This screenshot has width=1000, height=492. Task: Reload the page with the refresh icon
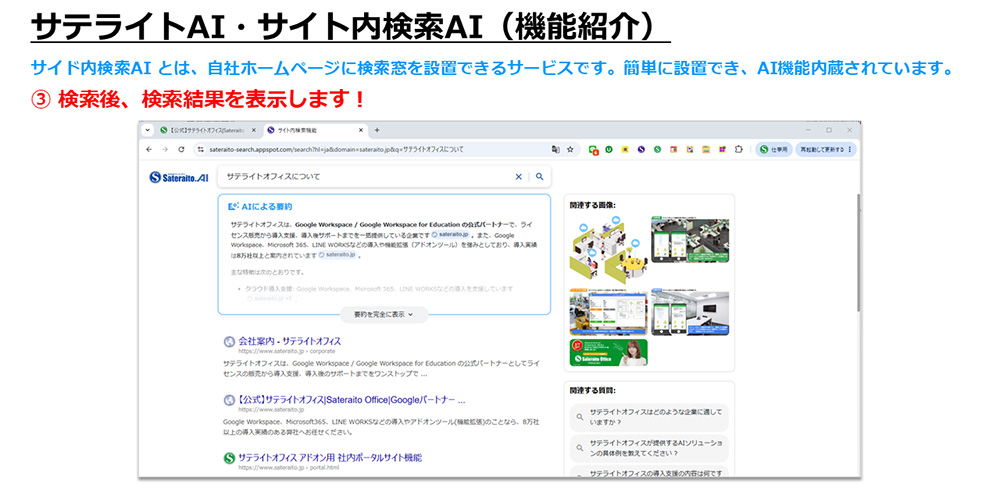[181, 149]
